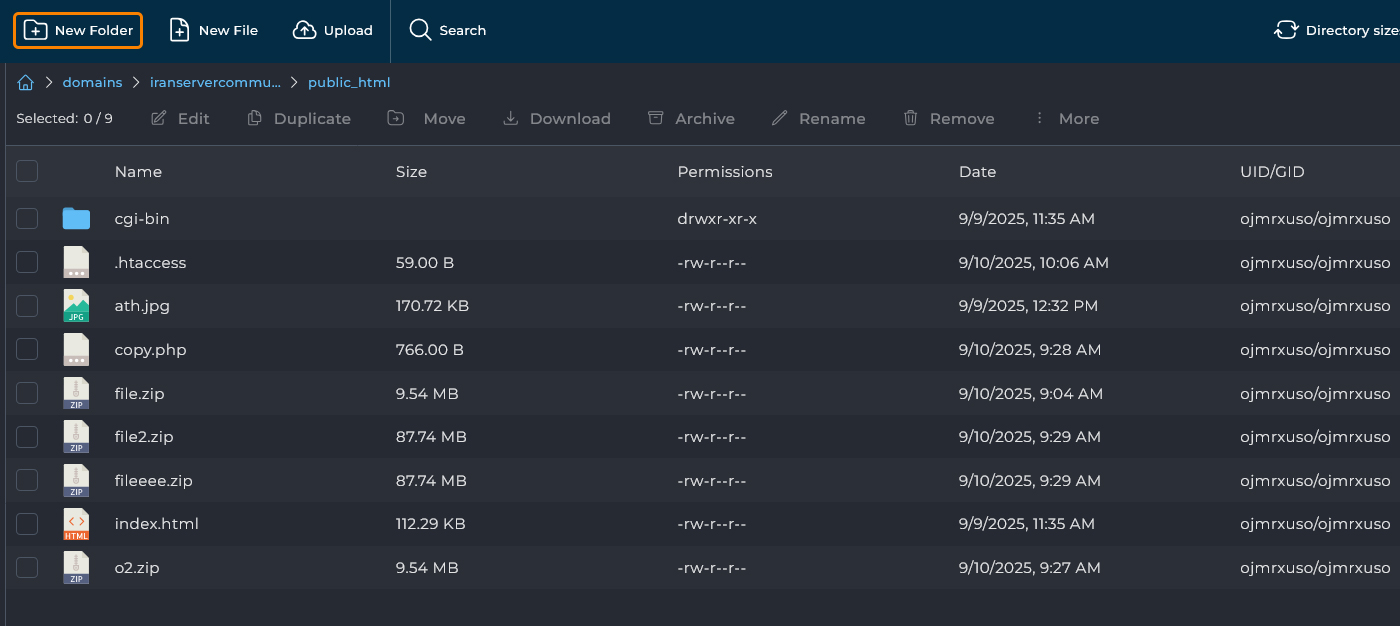The width and height of the screenshot is (1400, 626).
Task: Open the Search tool
Action: point(448,30)
